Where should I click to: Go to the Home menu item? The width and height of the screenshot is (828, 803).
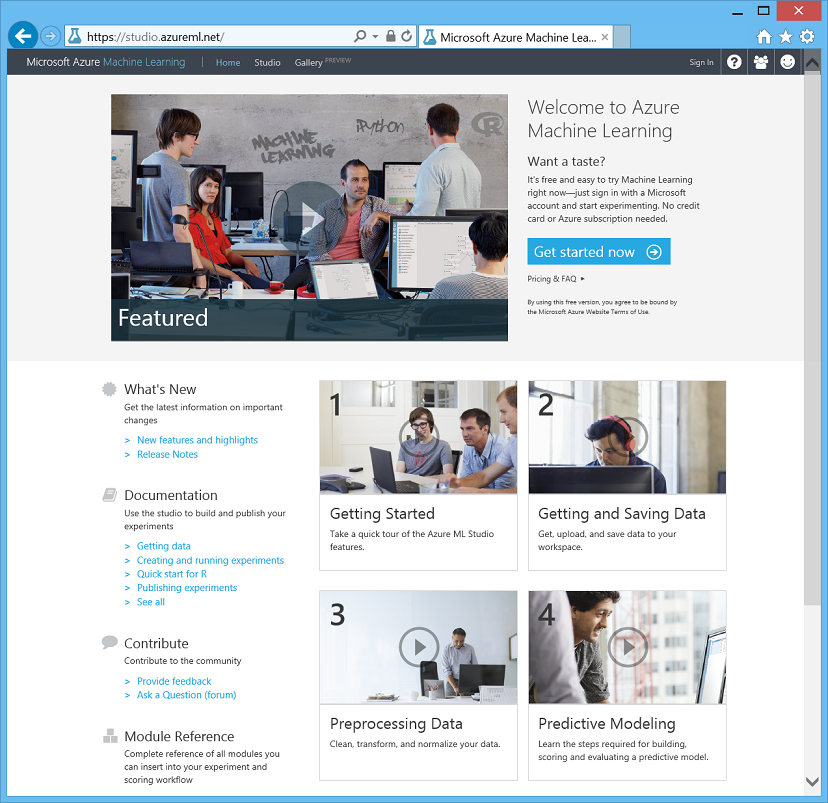tap(228, 63)
